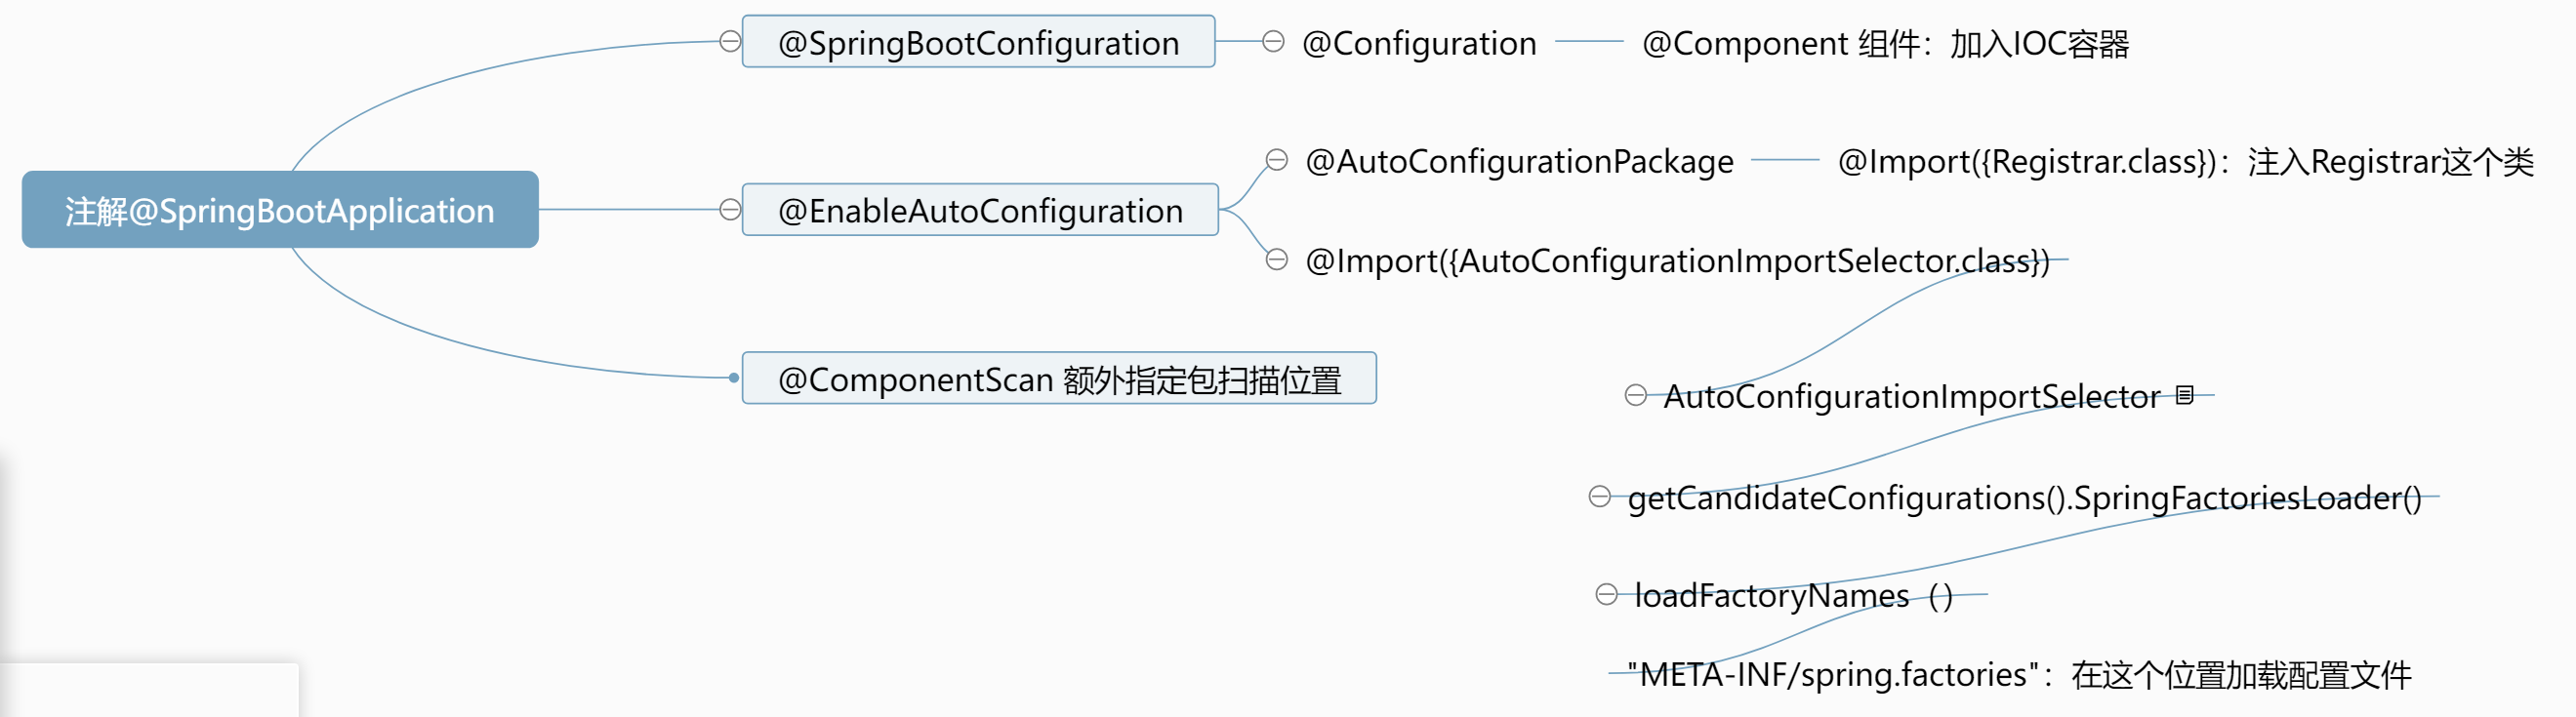The width and height of the screenshot is (2576, 717).
Task: Collapse the getCandidateConfigurations node
Action: point(1600,497)
